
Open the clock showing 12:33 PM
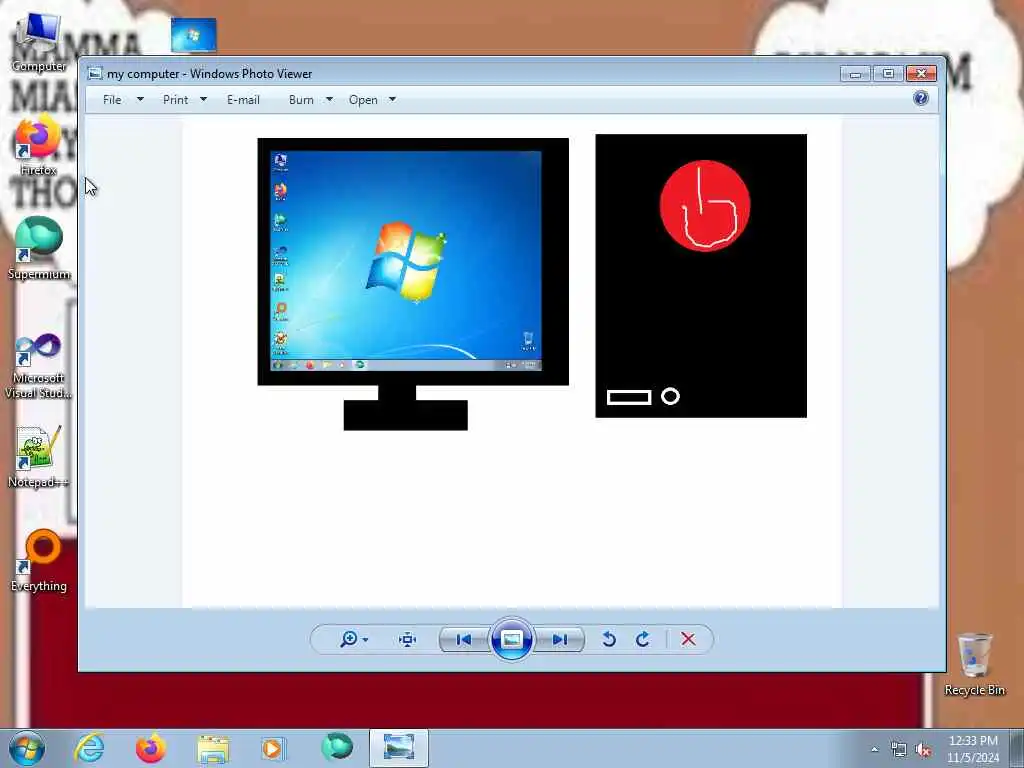(973, 749)
